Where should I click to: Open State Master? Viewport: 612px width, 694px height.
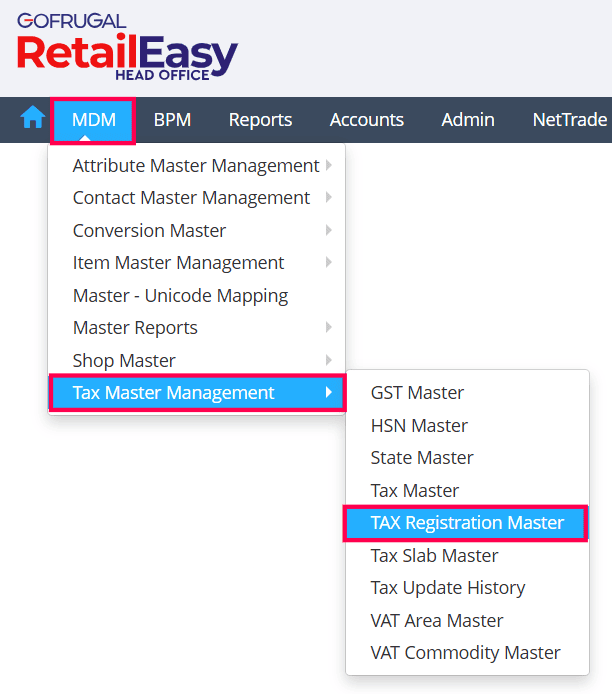[x=467, y=458]
